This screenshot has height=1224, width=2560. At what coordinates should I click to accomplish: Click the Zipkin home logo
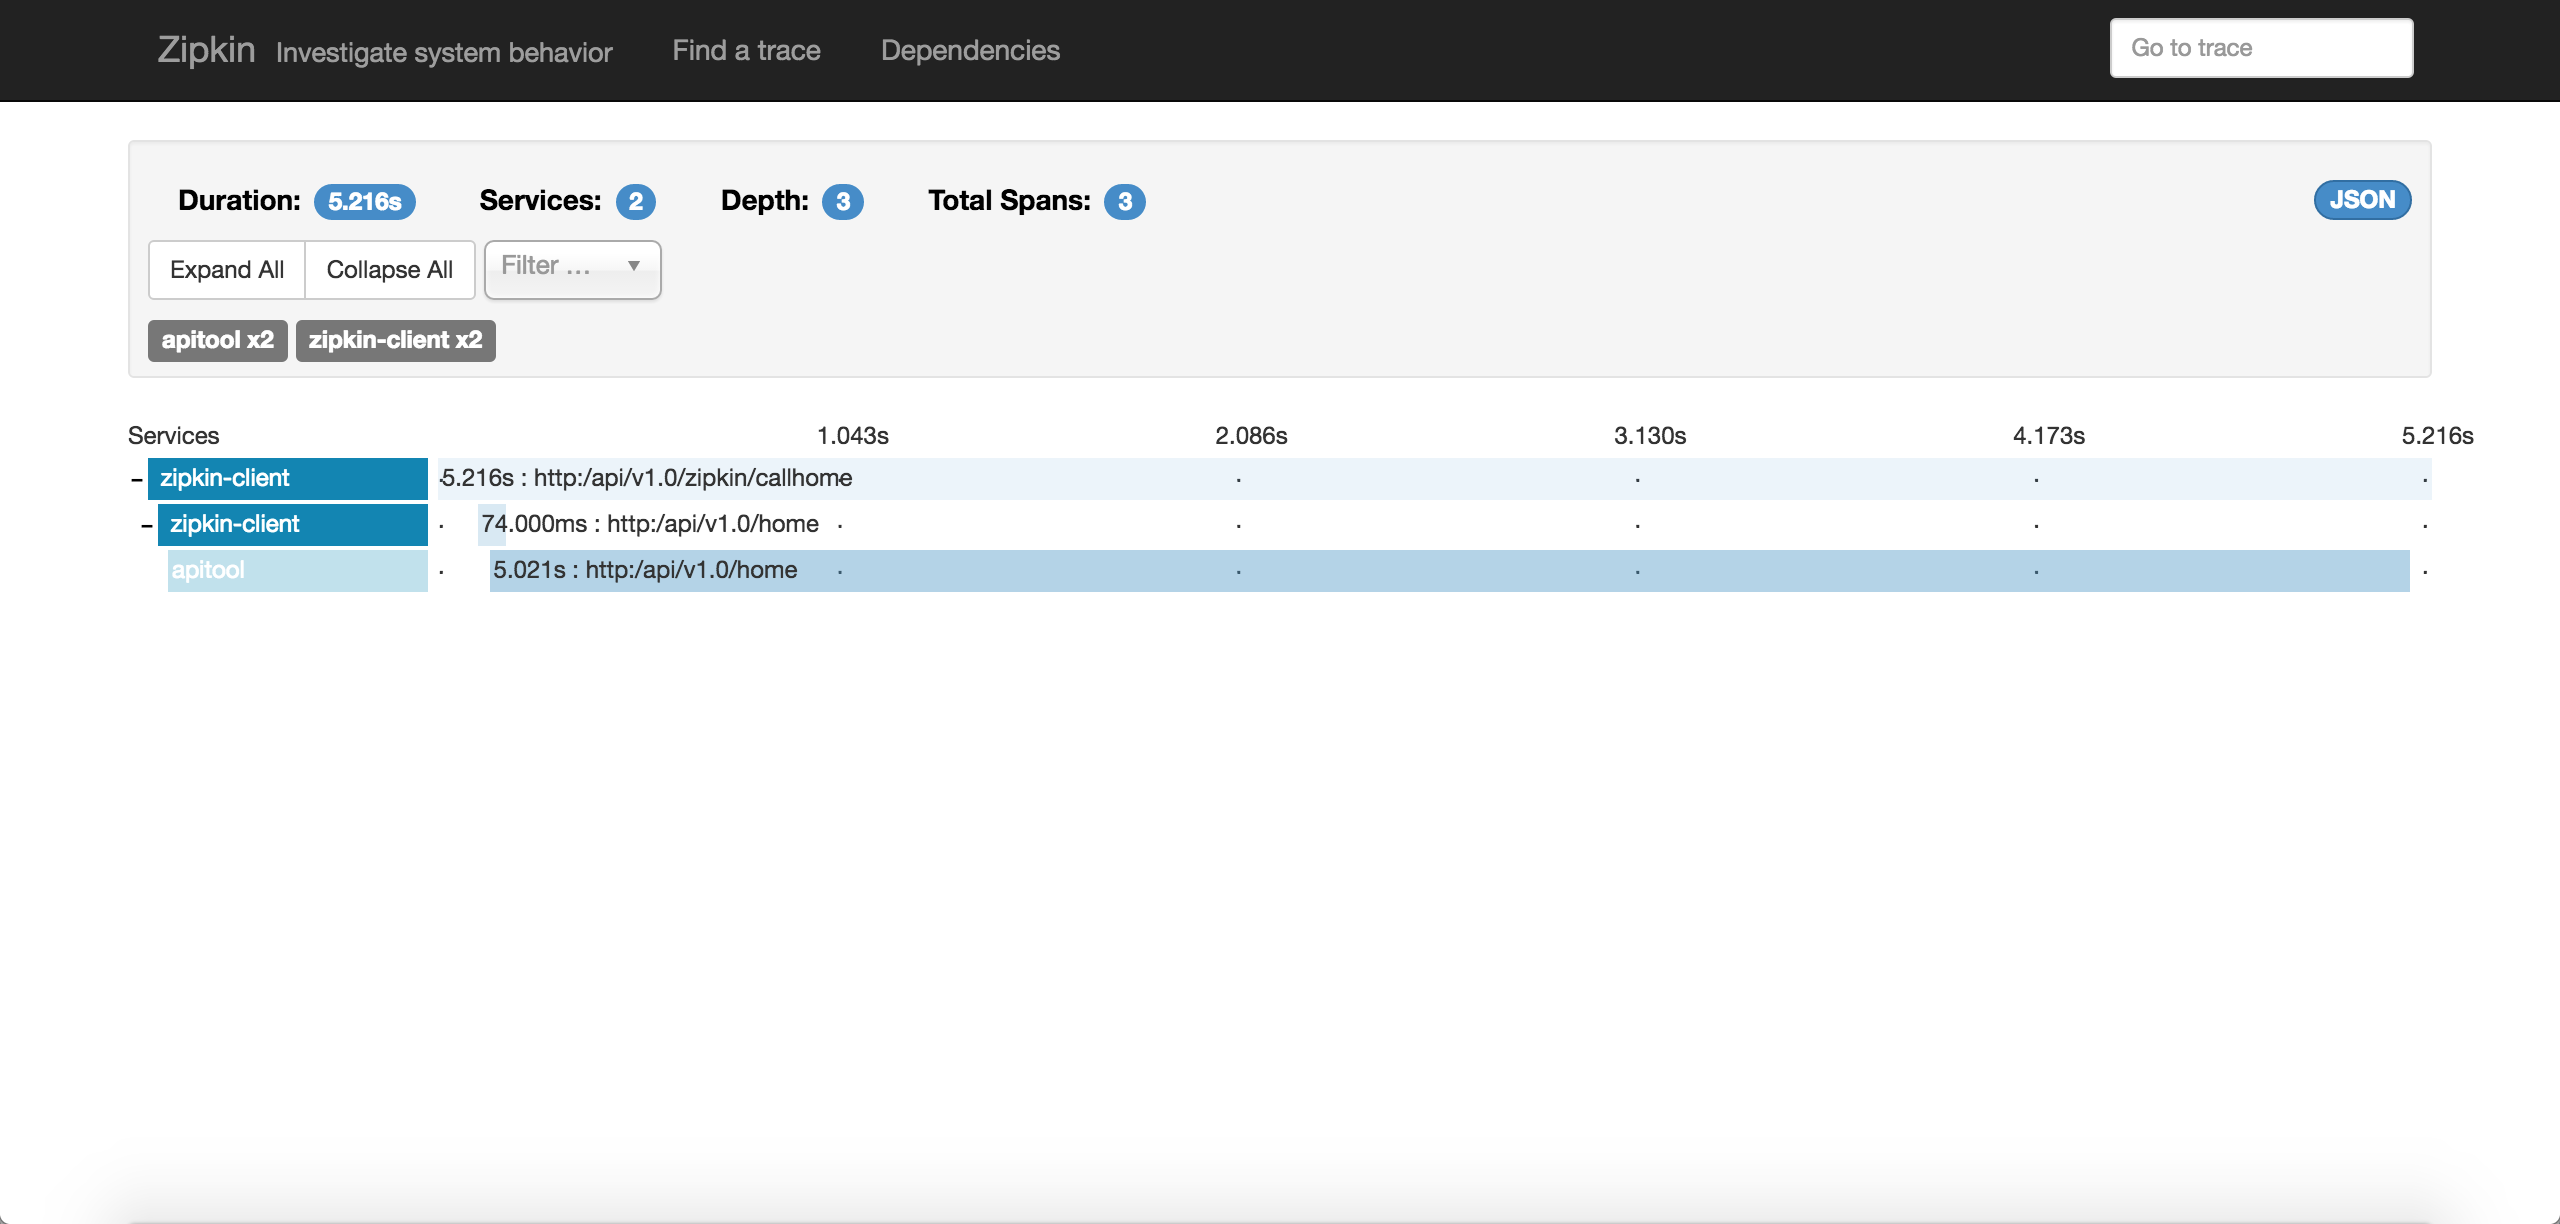(206, 50)
